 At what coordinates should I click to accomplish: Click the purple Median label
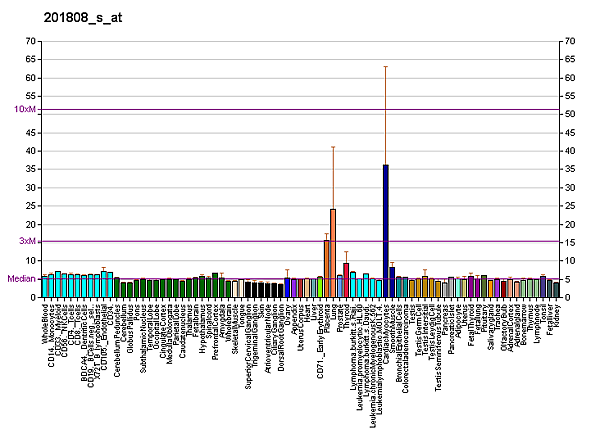pos(21,279)
